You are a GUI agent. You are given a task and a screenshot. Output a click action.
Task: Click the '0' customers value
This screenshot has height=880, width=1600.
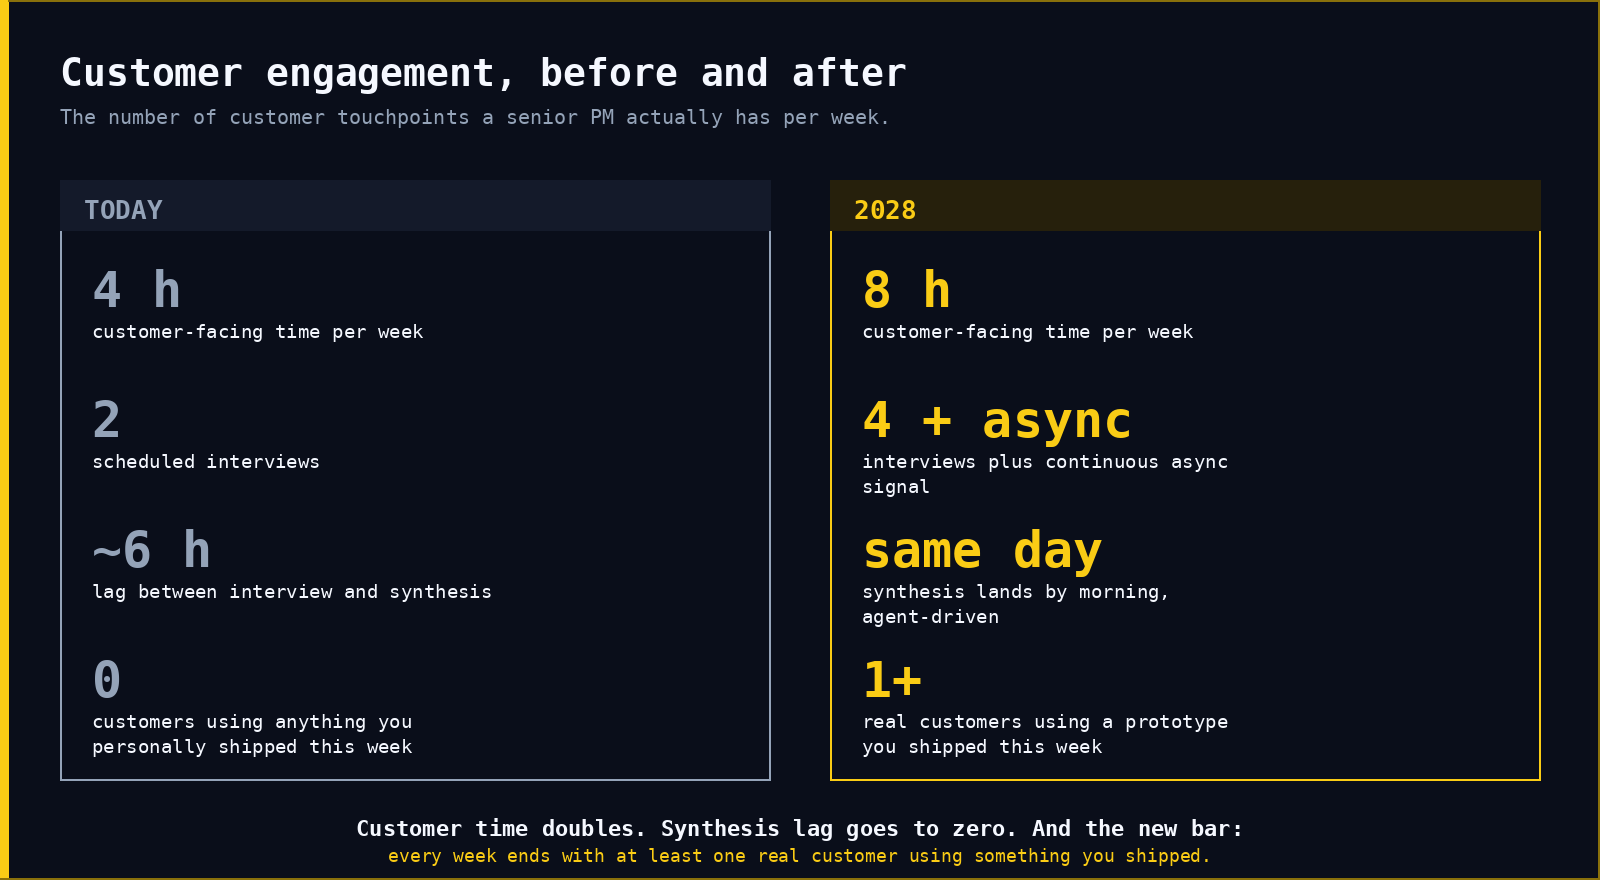point(107,680)
